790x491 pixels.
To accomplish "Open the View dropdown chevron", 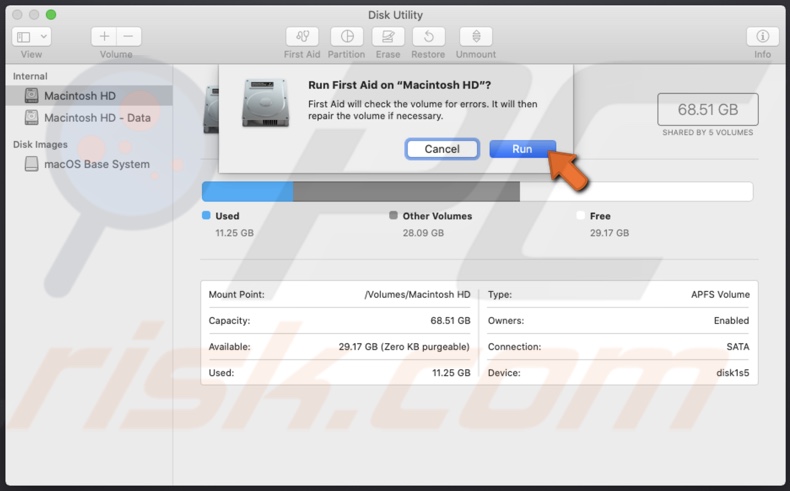I will 44,37.
